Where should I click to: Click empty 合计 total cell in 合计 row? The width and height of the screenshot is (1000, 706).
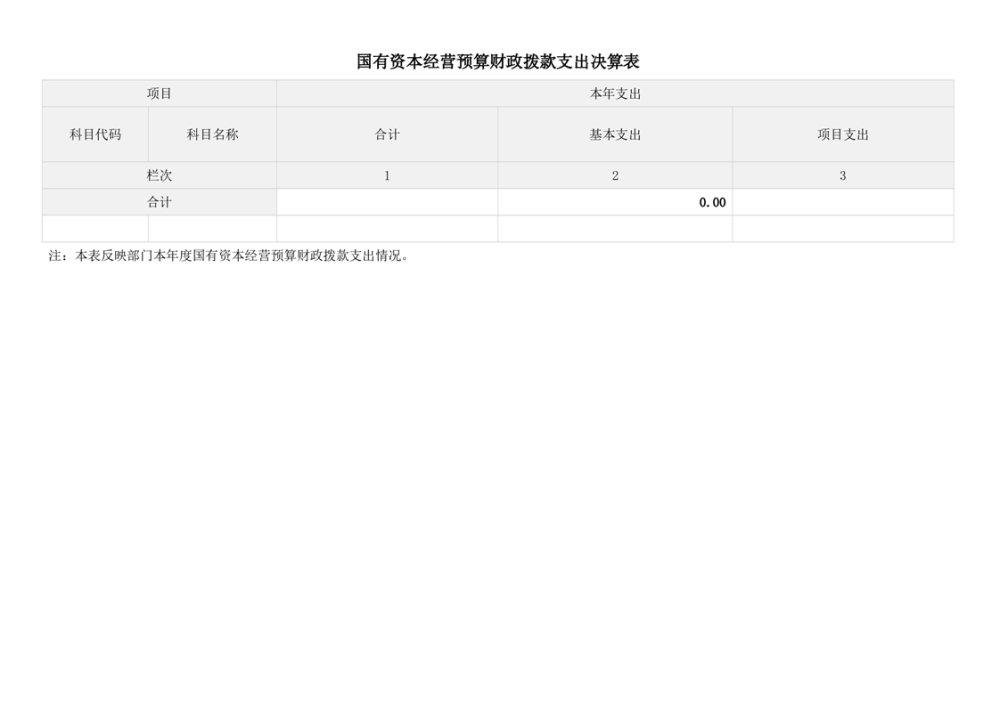[x=387, y=202]
